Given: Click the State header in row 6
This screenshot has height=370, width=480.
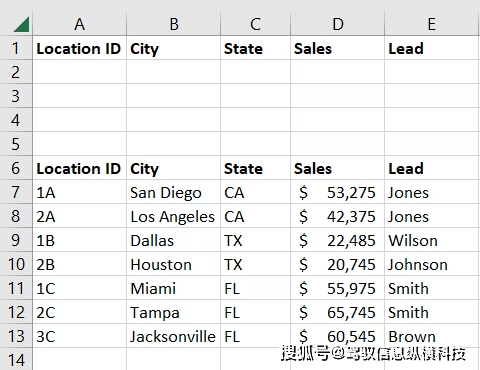Looking at the screenshot, I should pyautogui.click(x=255, y=168).
